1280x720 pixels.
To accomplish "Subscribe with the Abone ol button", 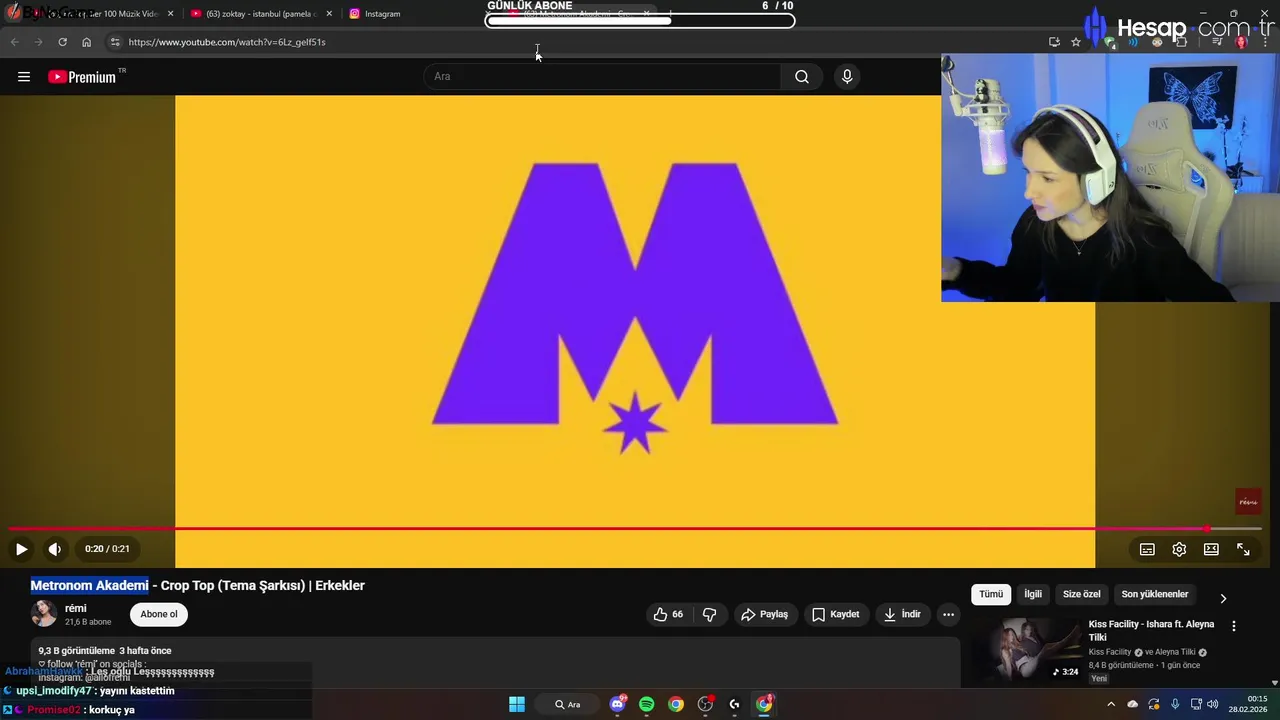I will click(x=159, y=614).
